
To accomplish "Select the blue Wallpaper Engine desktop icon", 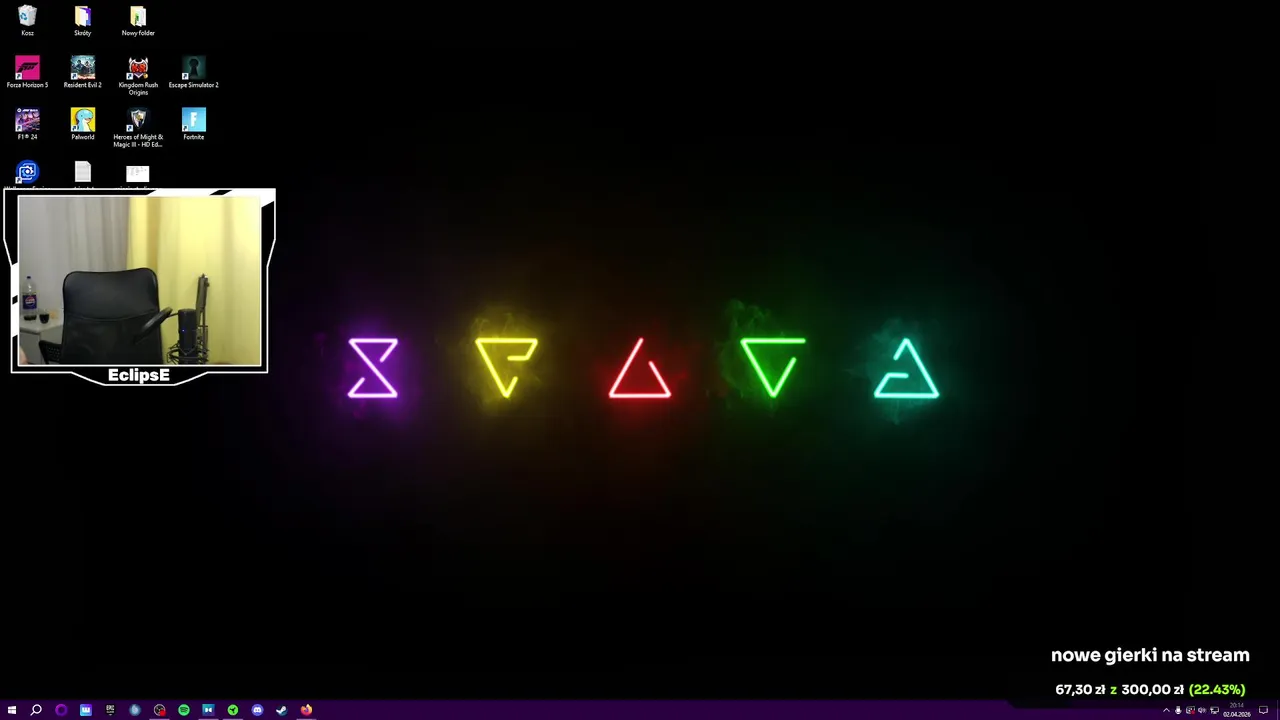I will pyautogui.click(x=27, y=174).
